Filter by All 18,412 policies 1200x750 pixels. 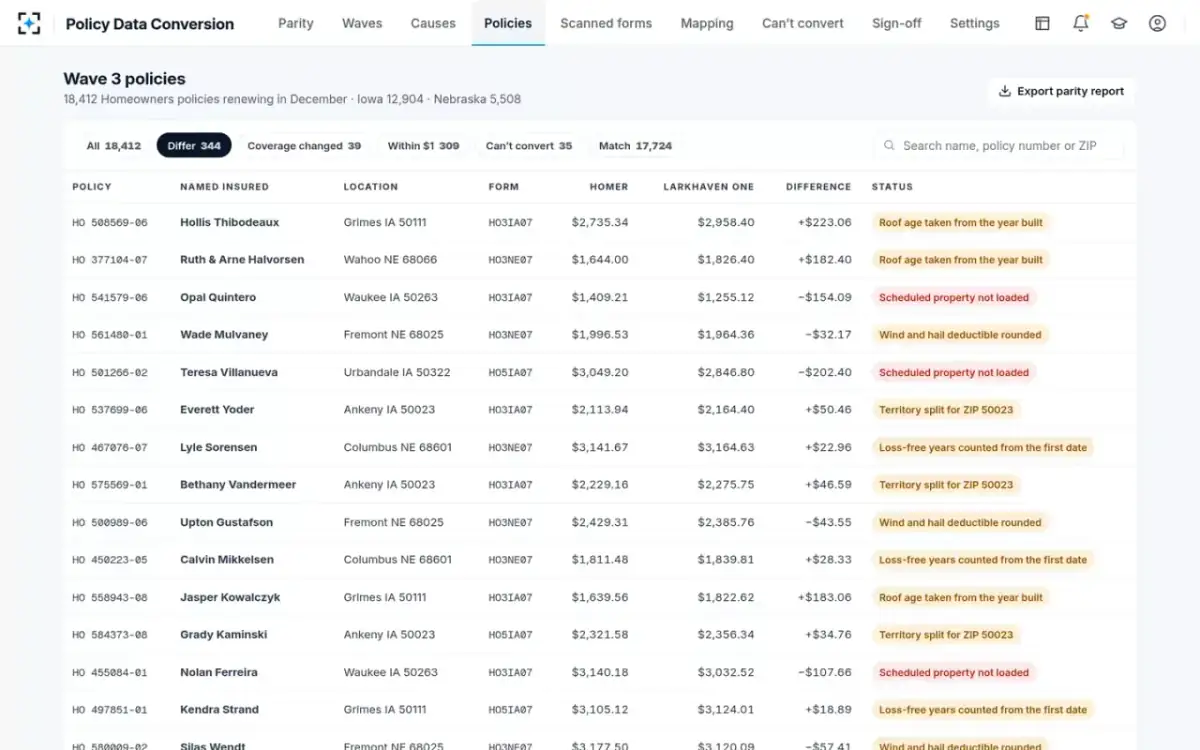click(114, 146)
